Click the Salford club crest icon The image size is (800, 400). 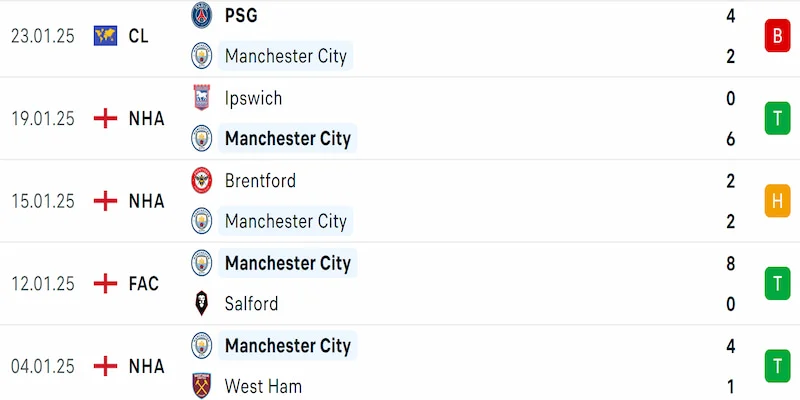(203, 303)
